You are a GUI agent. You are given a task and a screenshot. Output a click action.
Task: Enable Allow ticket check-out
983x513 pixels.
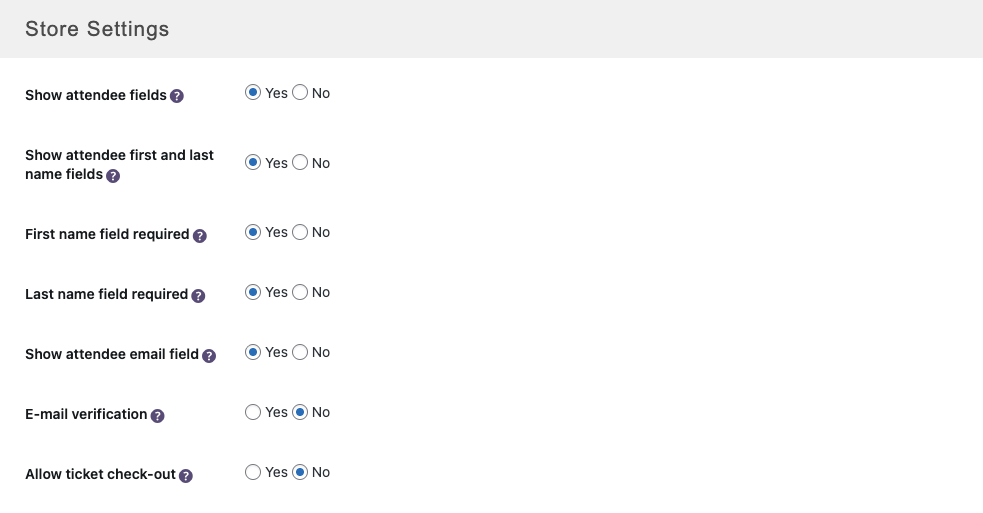click(x=253, y=472)
